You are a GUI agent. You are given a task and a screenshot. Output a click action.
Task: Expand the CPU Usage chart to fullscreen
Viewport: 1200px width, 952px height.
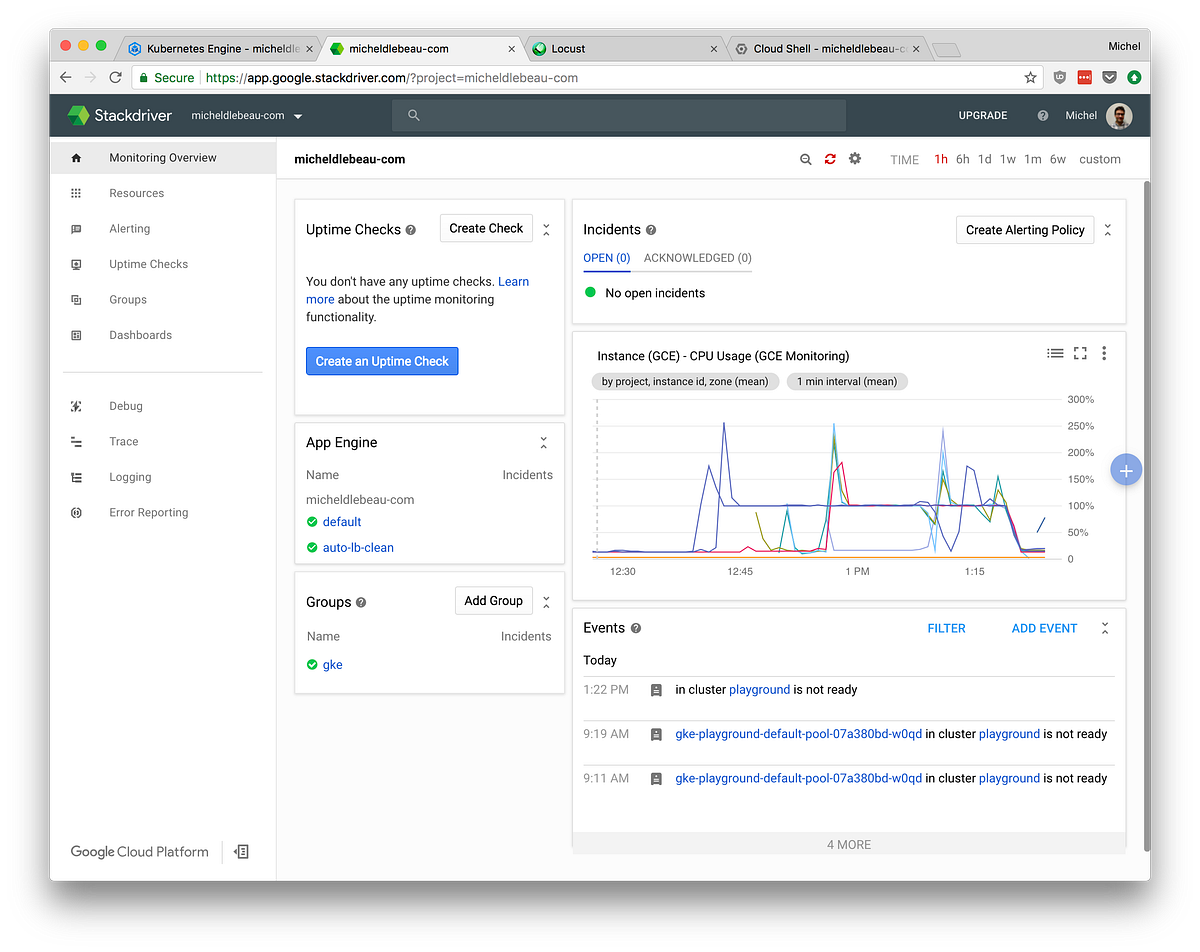point(1079,353)
